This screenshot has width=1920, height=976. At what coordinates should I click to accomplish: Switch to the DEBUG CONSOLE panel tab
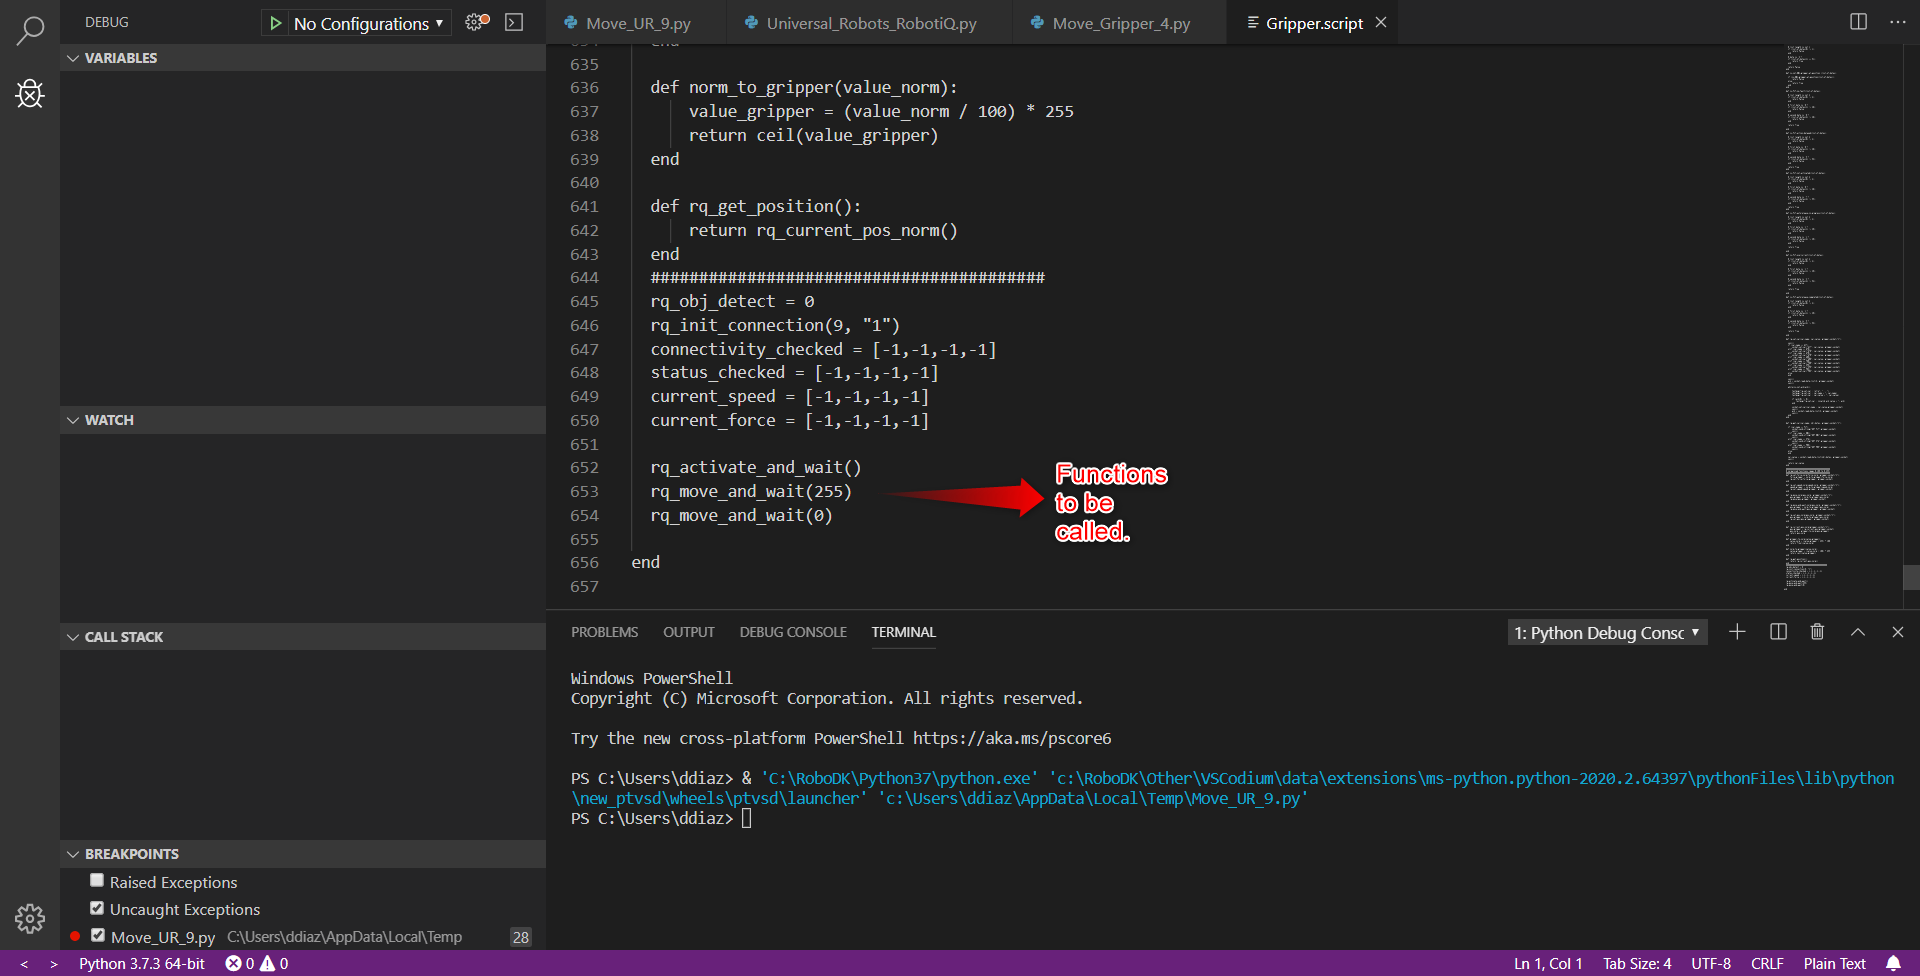pos(792,632)
